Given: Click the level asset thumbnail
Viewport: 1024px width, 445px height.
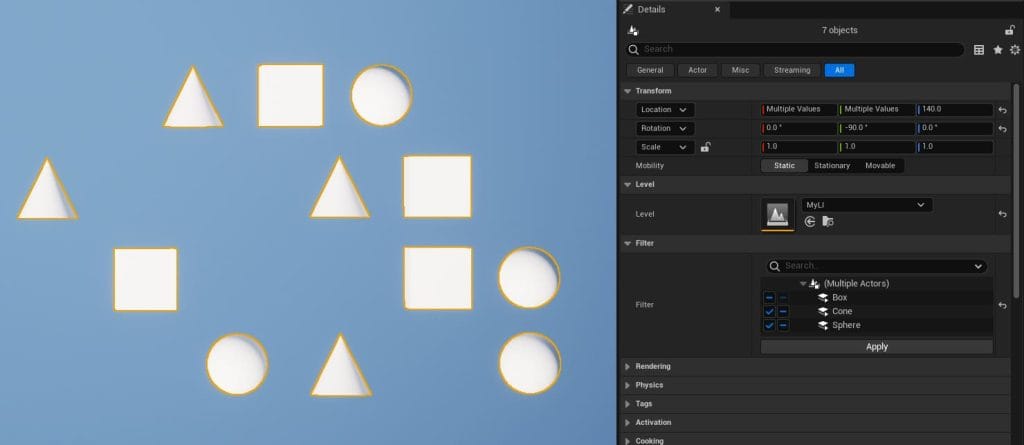Looking at the screenshot, I should tap(778, 214).
